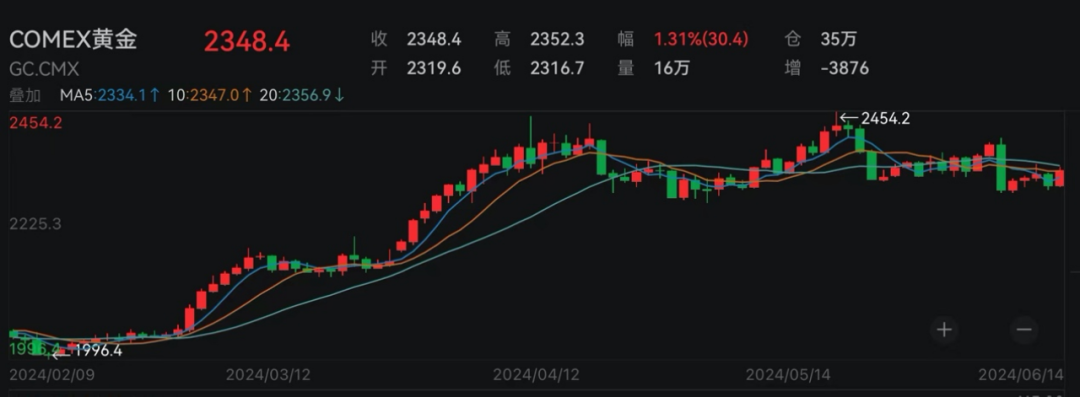This screenshot has width=1080, height=397.
Task: Click the MA20 downward arrow indicator
Action: pos(339,95)
